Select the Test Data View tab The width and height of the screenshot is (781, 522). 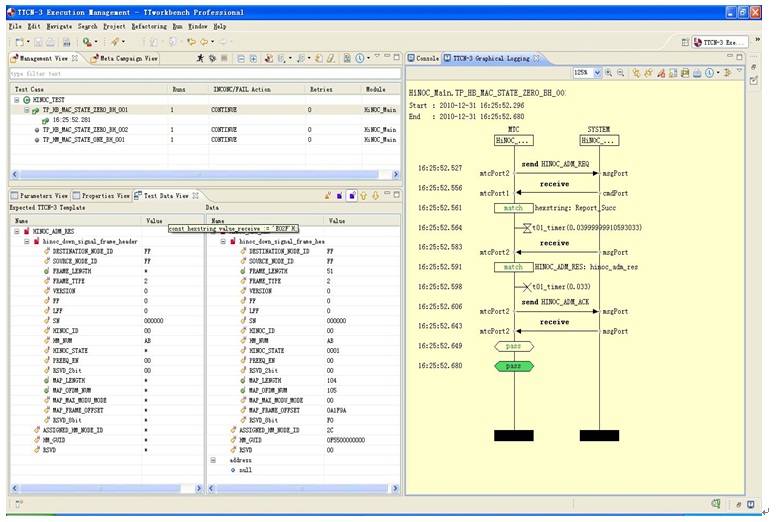point(166,196)
